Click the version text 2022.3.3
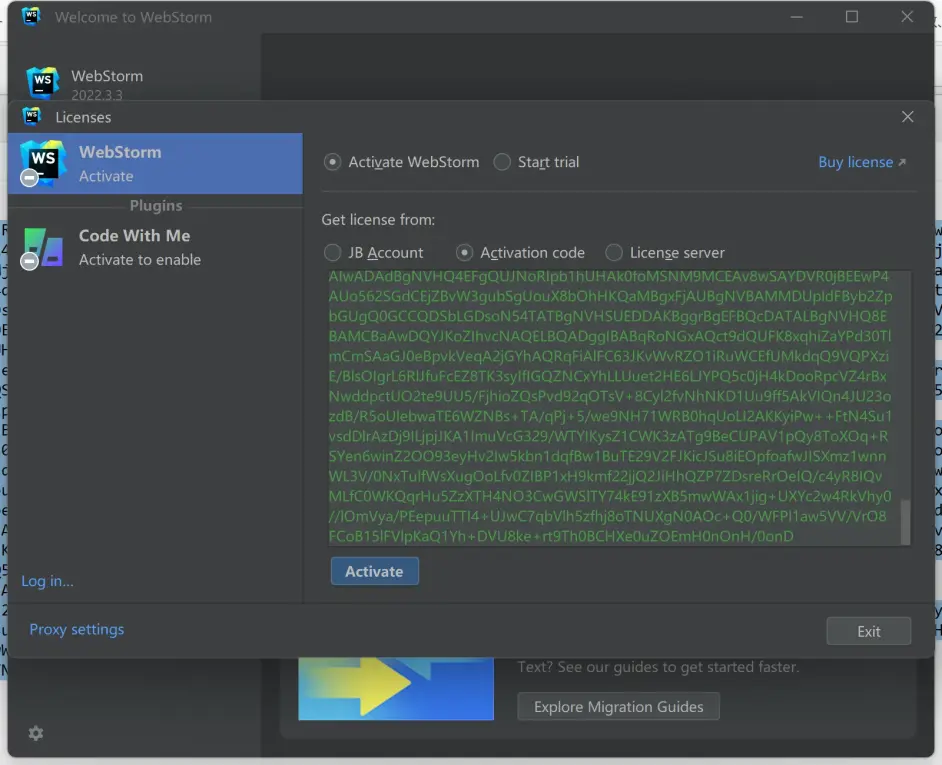 [97, 95]
